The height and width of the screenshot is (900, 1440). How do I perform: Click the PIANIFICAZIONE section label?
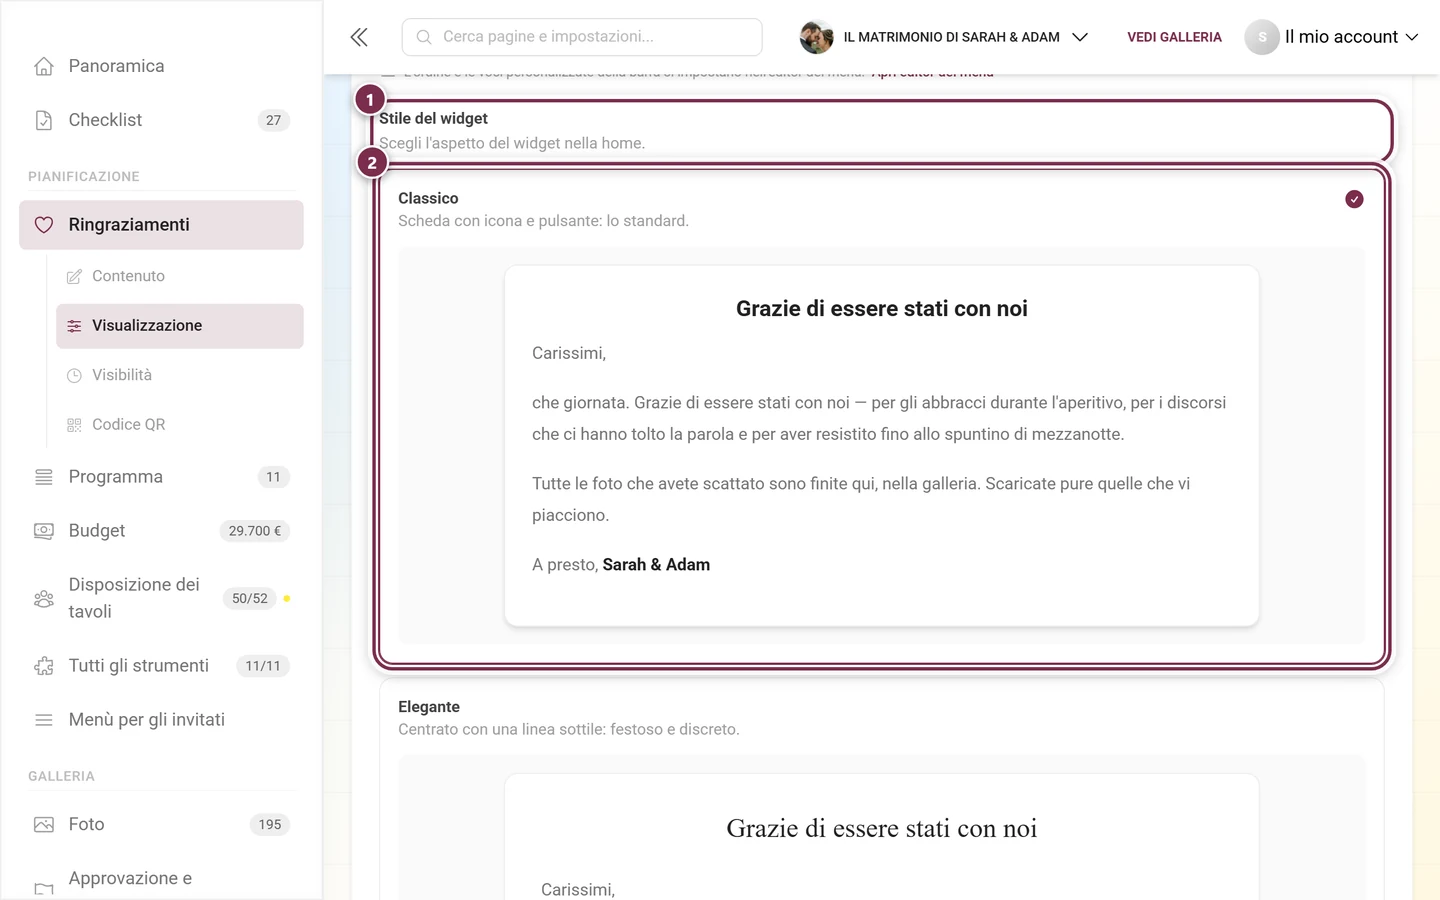click(x=84, y=177)
